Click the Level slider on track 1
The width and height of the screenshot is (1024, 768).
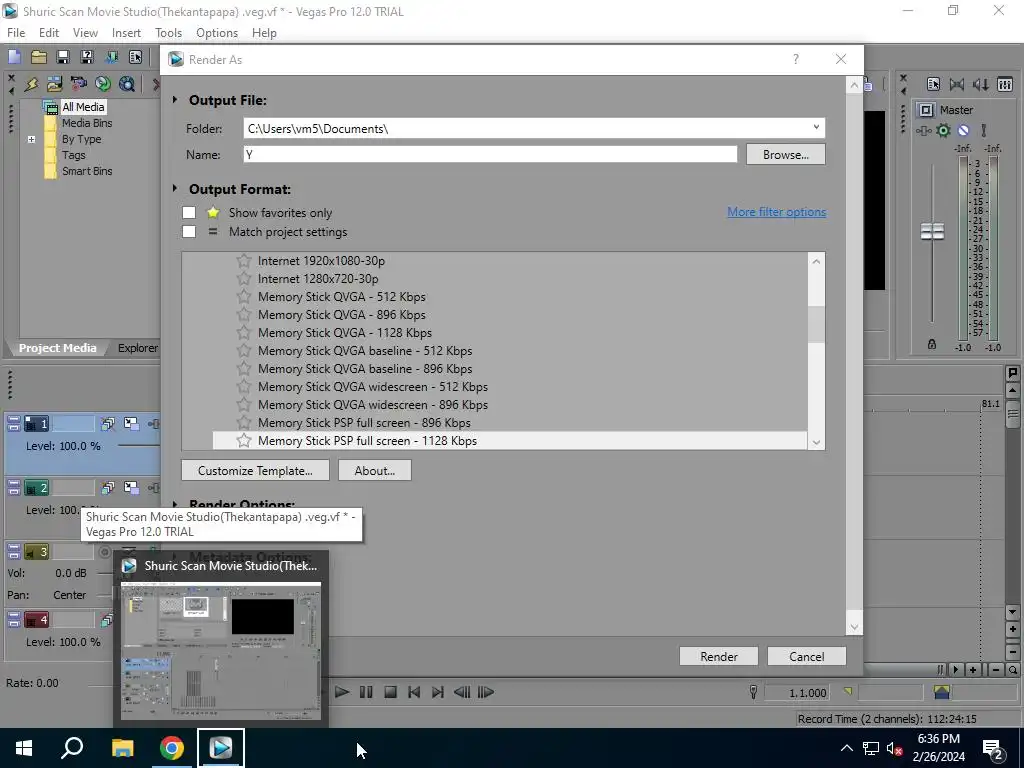tap(138, 446)
